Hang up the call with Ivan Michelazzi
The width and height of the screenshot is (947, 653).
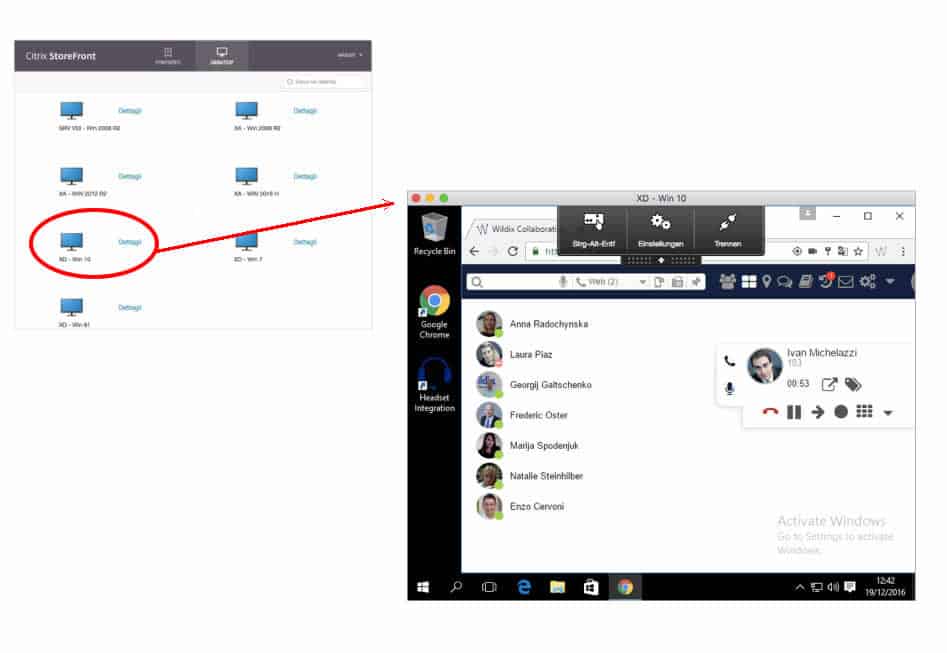click(769, 412)
